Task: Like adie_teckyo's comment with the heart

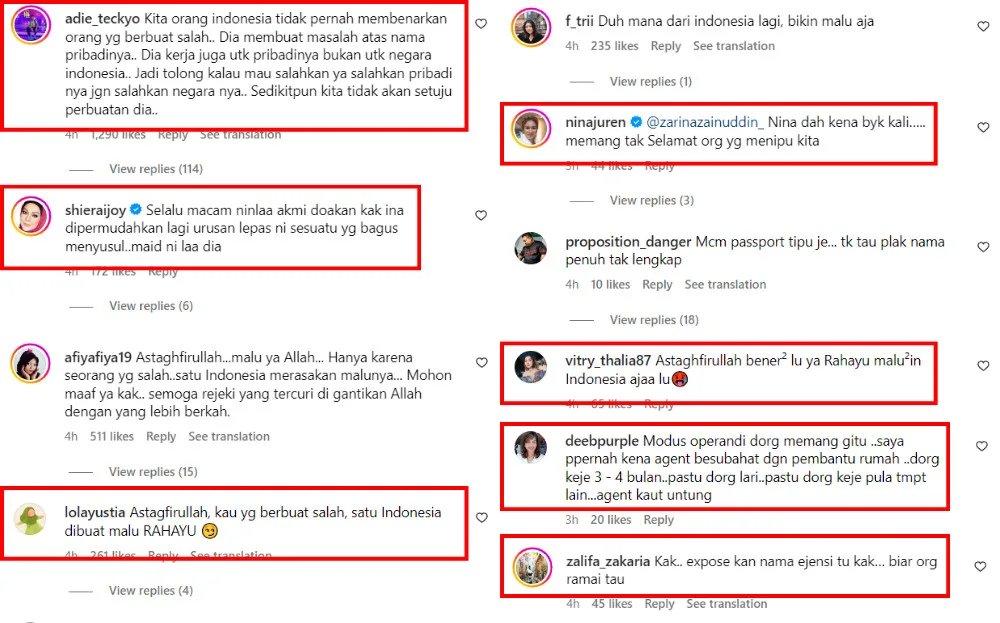Action: click(482, 24)
